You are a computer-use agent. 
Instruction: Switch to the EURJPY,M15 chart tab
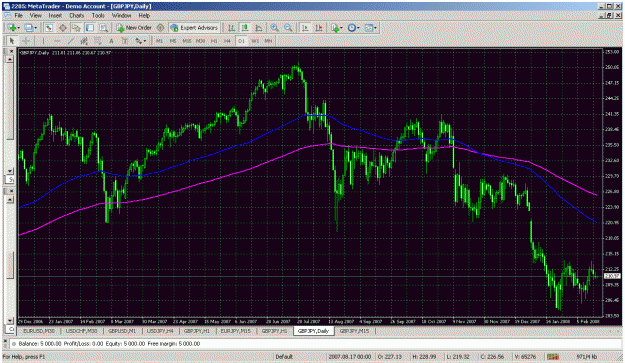(x=236, y=331)
